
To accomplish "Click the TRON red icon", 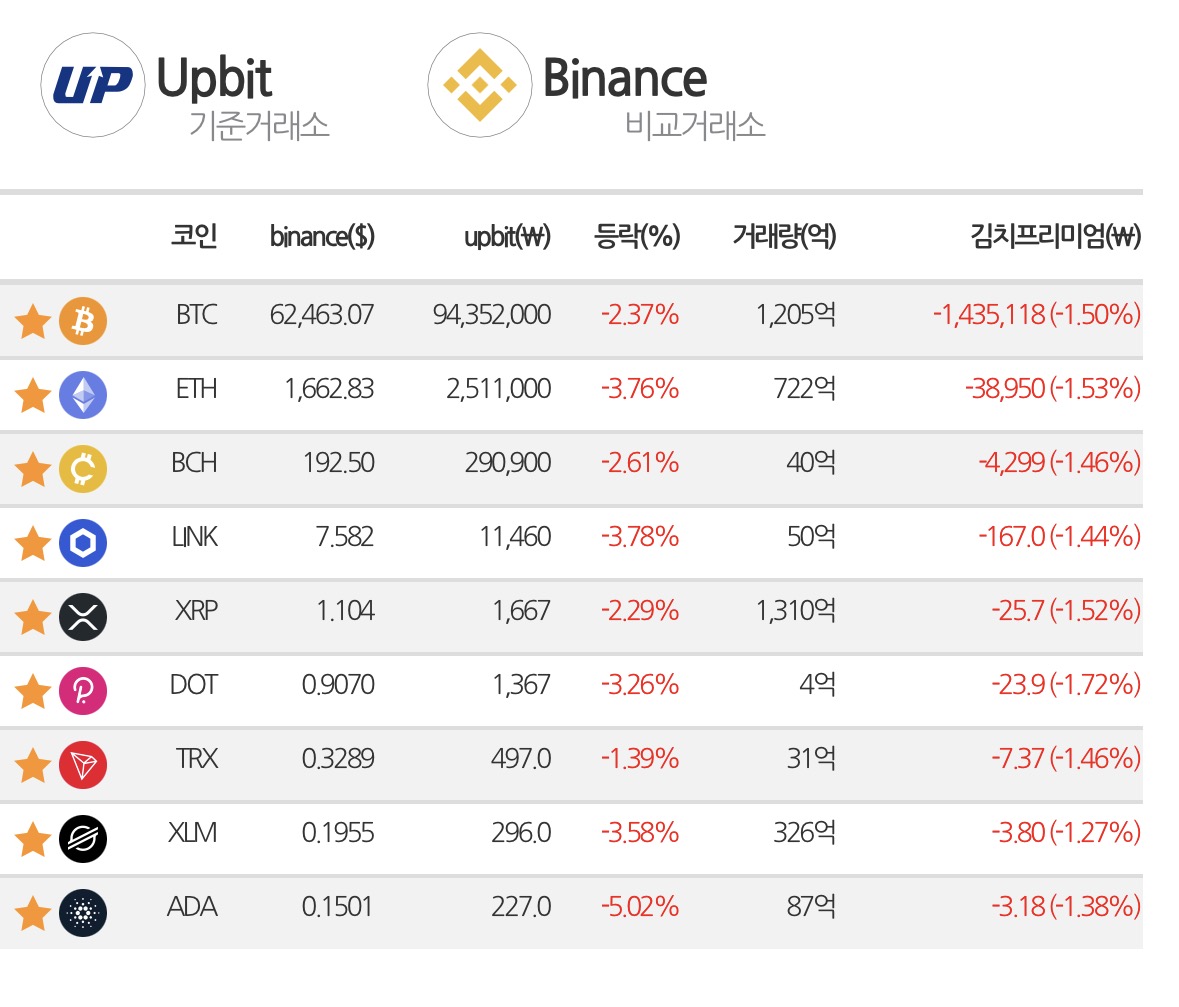I will coord(83,765).
